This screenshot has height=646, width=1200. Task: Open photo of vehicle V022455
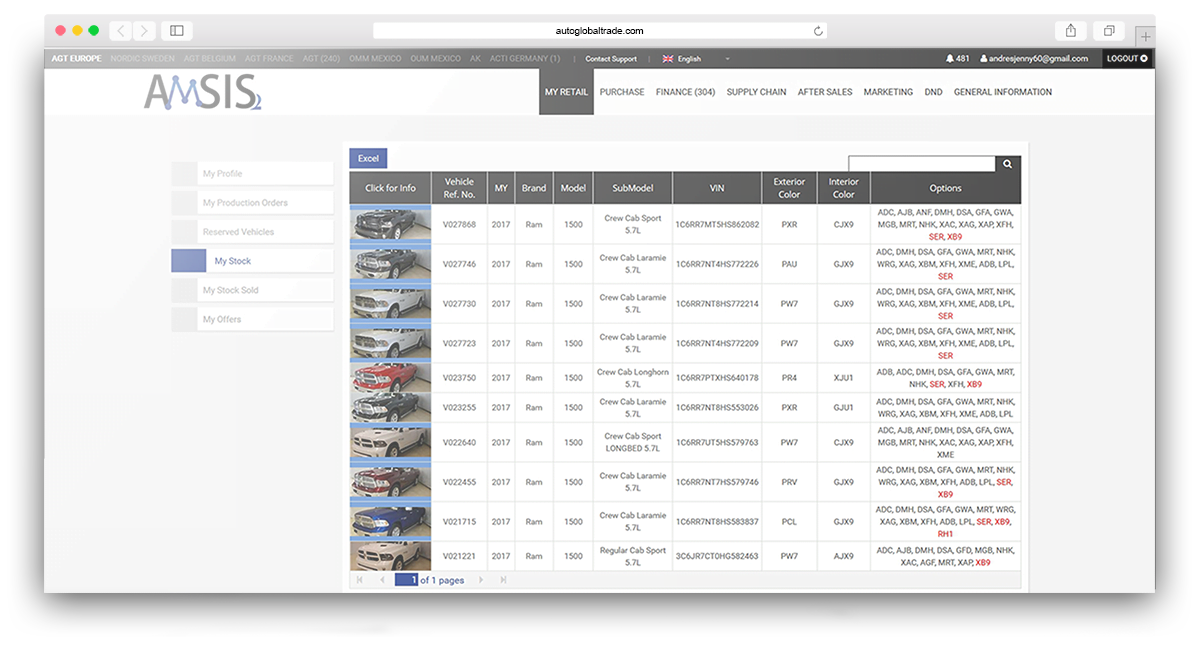390,482
